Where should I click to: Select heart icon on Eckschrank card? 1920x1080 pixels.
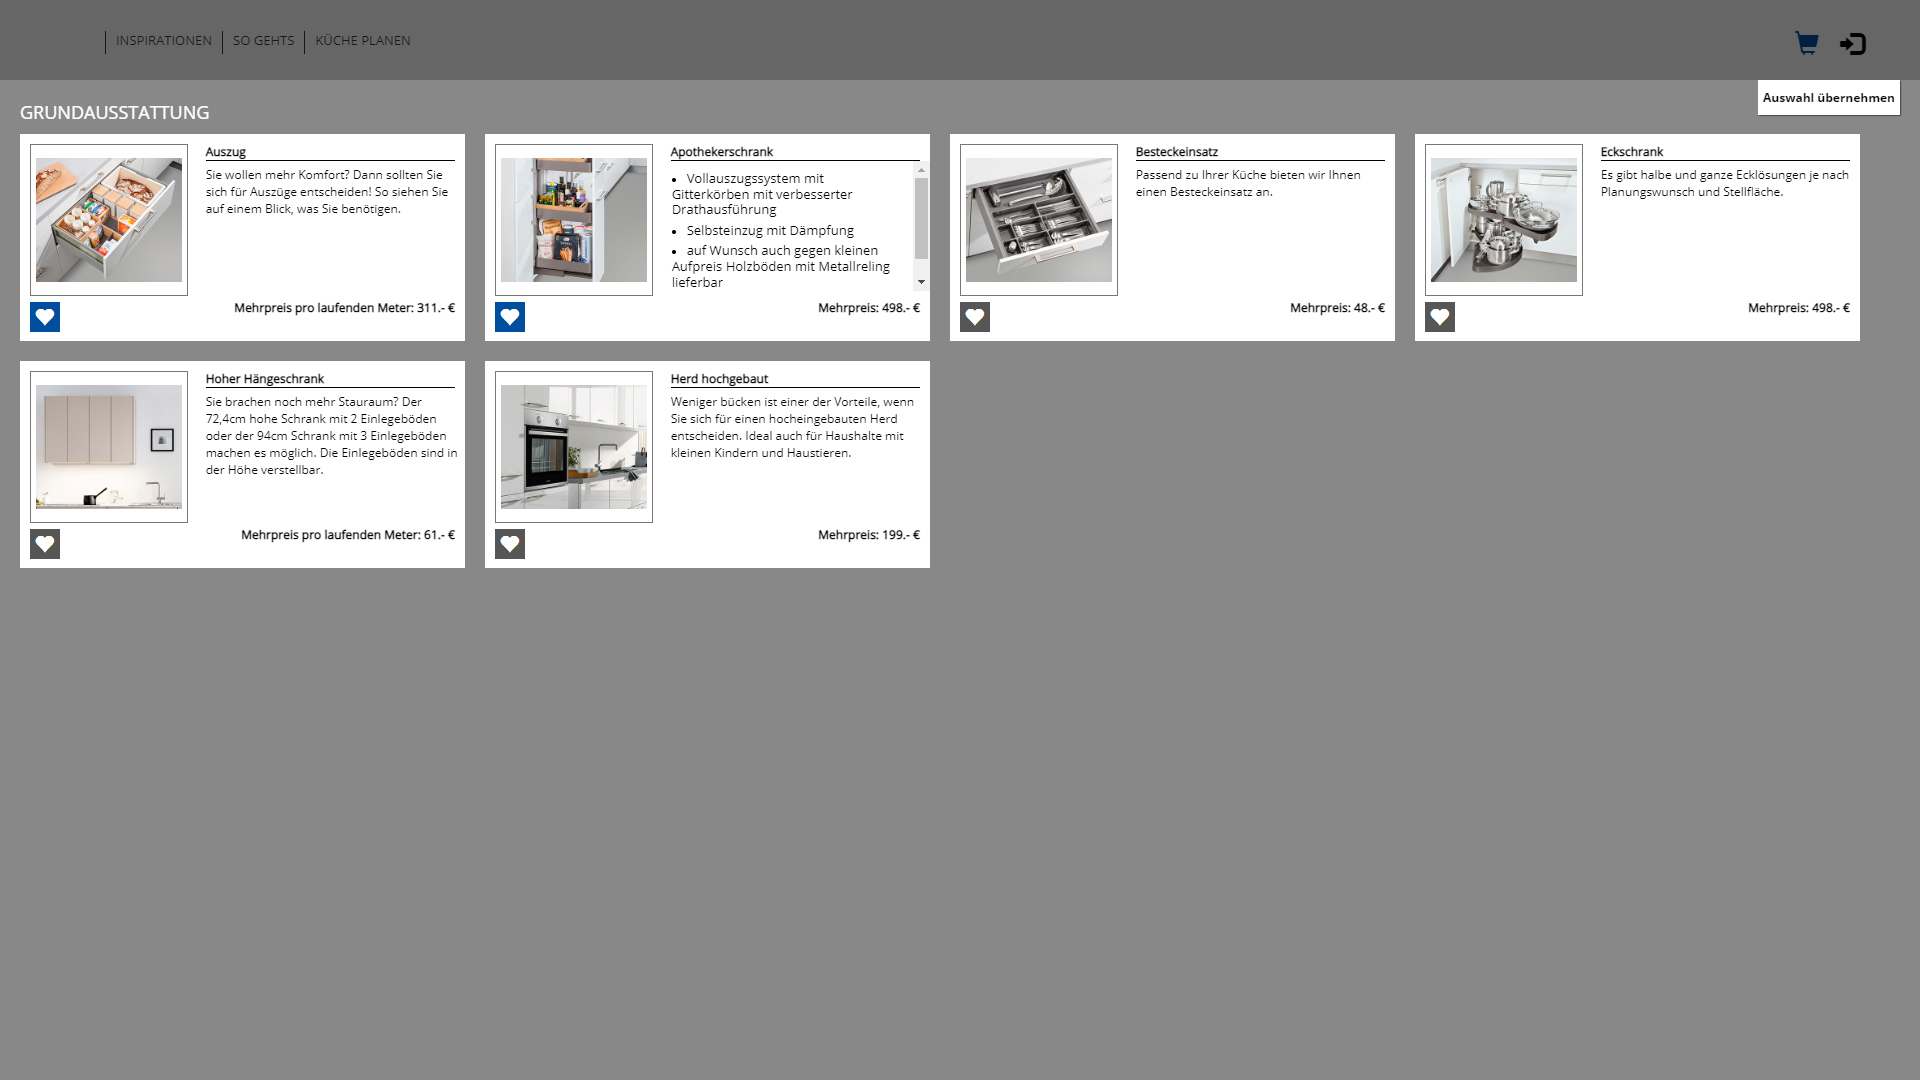(x=1440, y=317)
